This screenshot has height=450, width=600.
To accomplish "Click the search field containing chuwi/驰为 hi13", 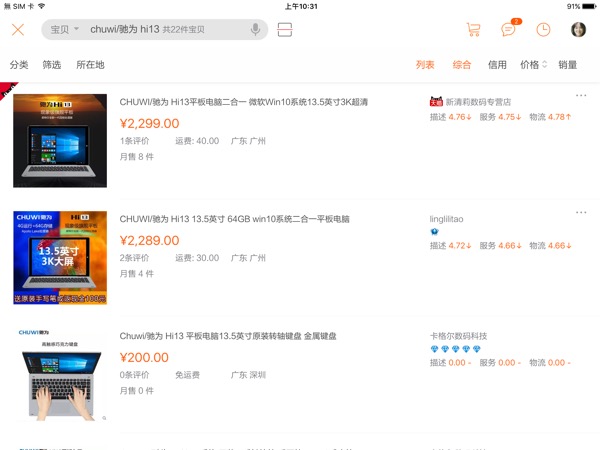I will 155,29.
